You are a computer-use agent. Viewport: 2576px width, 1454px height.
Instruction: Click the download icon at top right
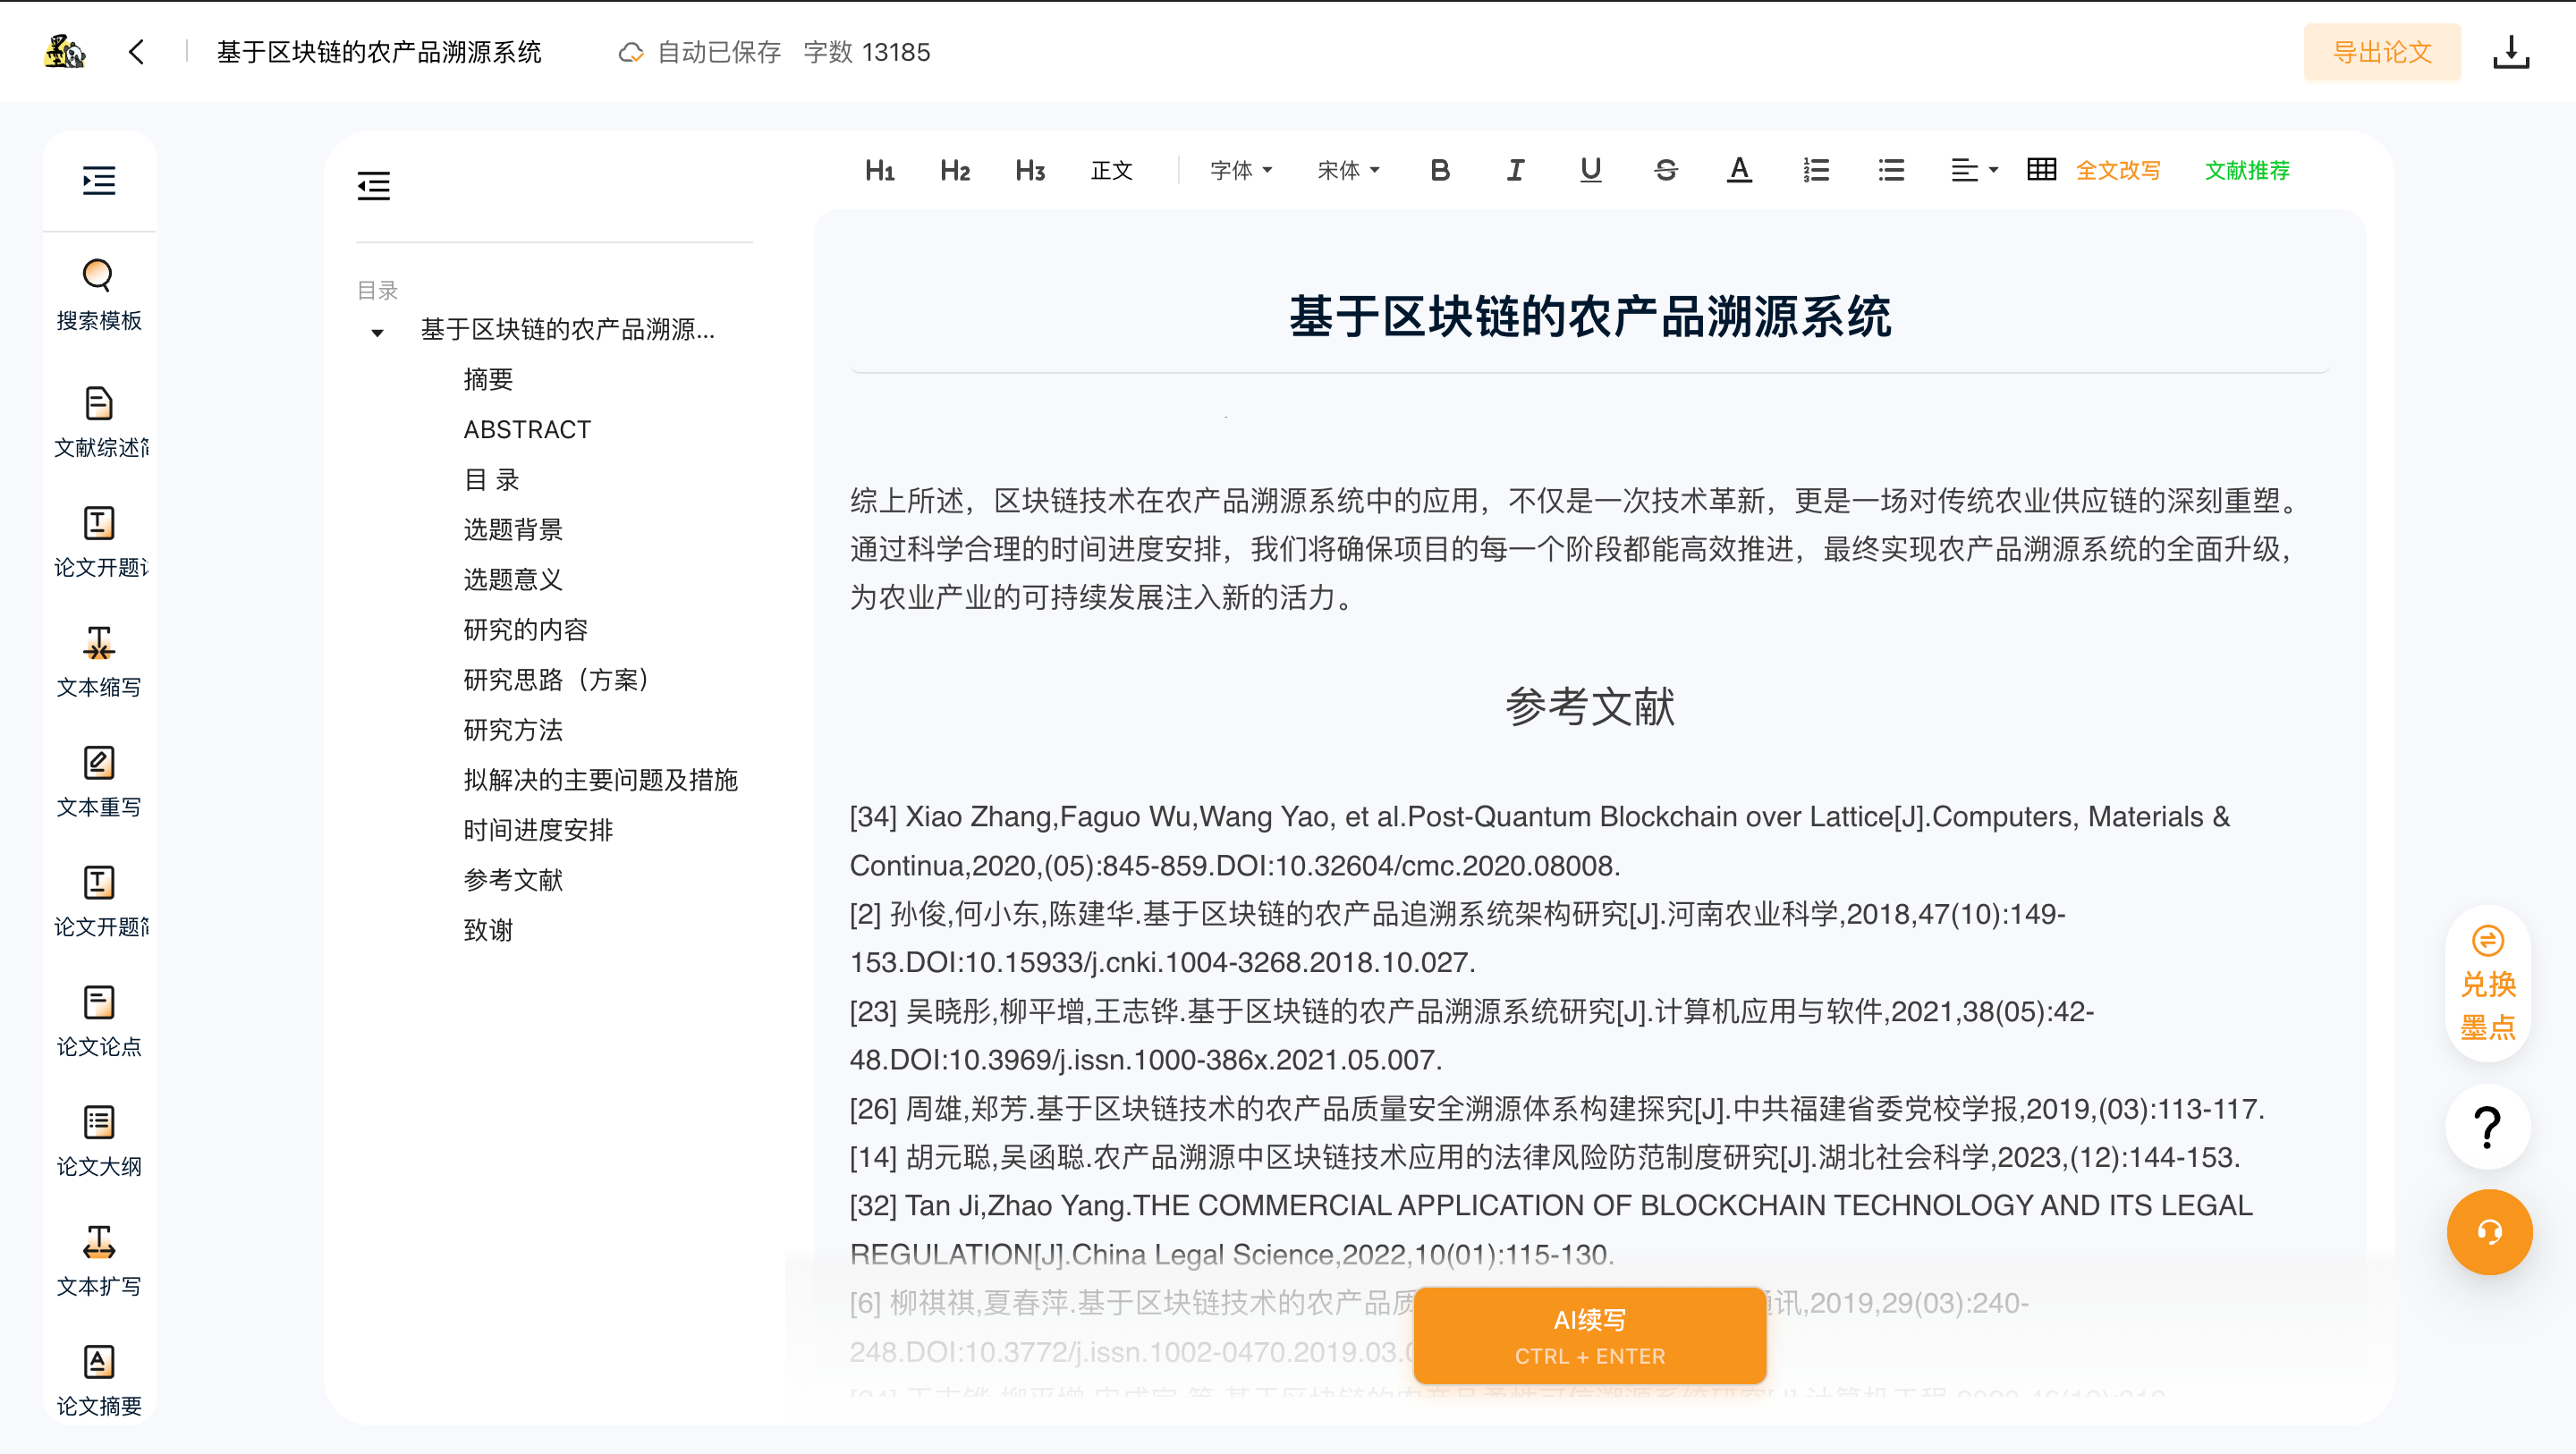click(x=2510, y=52)
